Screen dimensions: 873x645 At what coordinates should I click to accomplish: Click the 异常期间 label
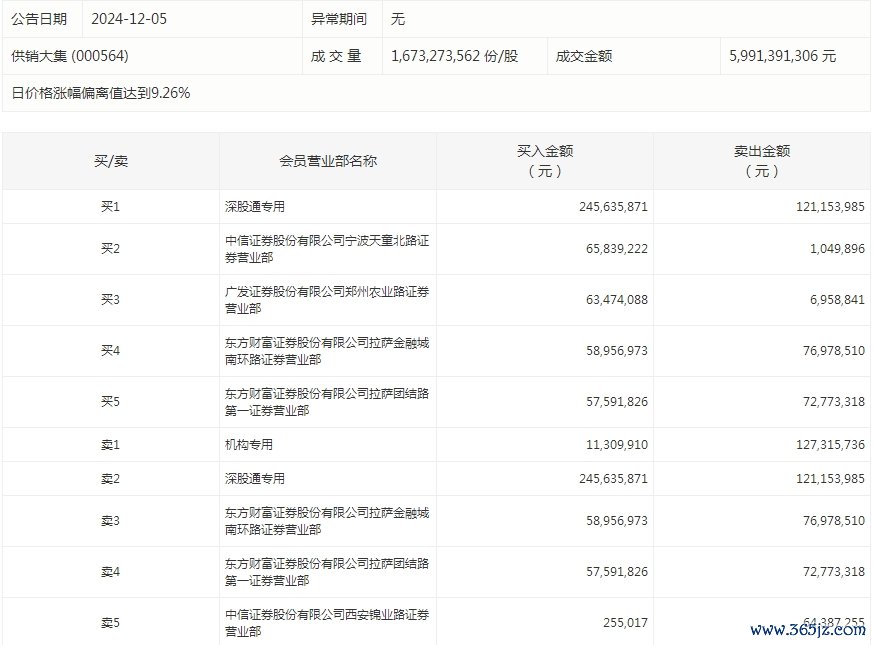pos(339,19)
